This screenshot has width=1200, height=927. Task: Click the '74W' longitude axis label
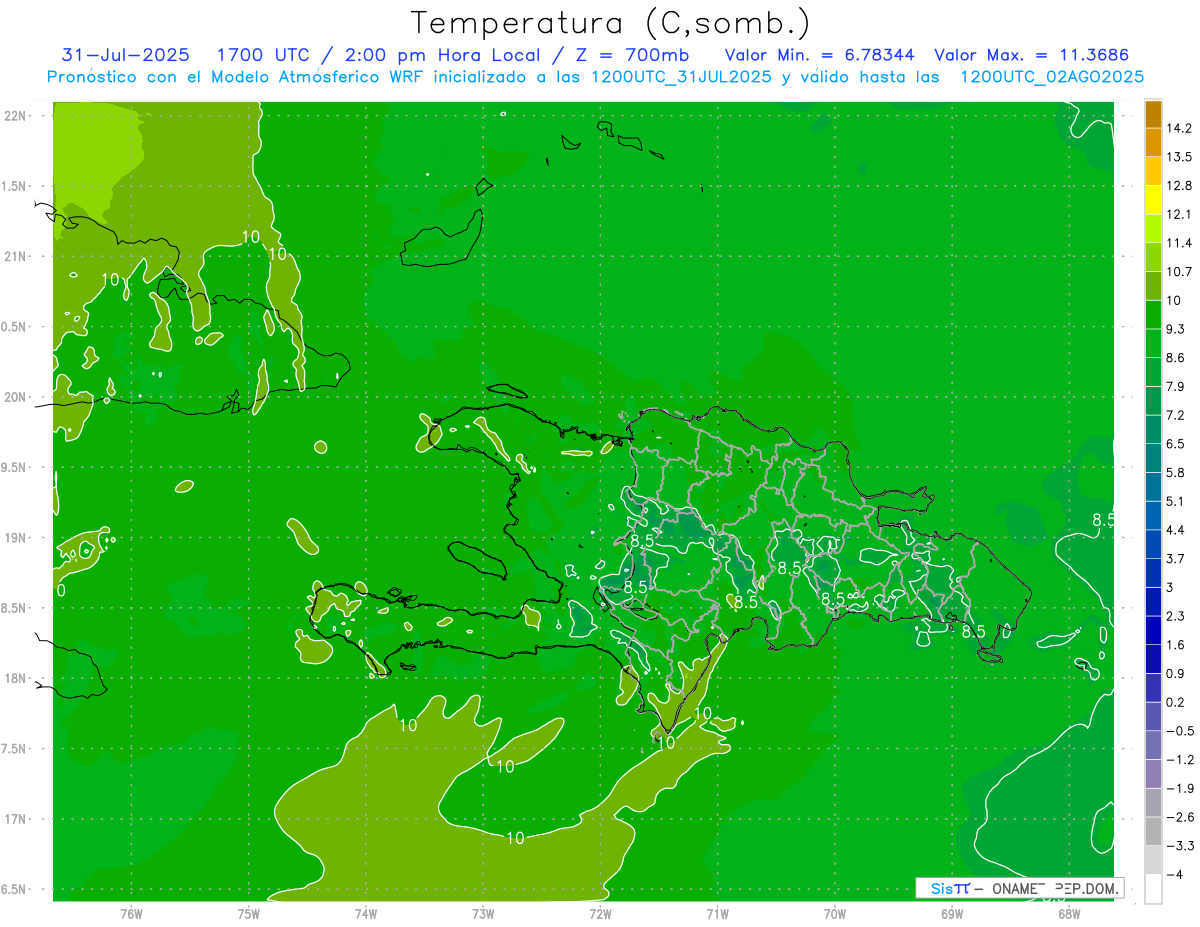pos(366,913)
